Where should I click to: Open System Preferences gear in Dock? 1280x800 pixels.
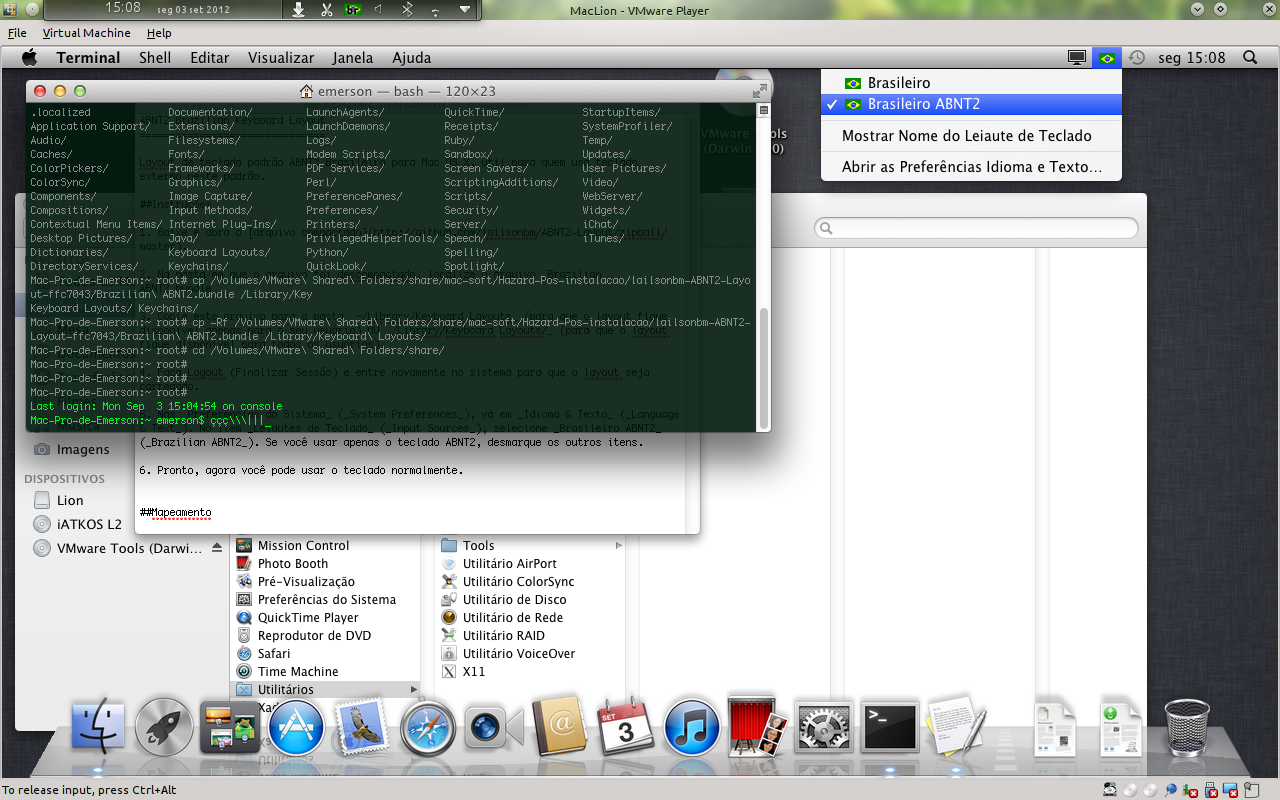point(824,727)
